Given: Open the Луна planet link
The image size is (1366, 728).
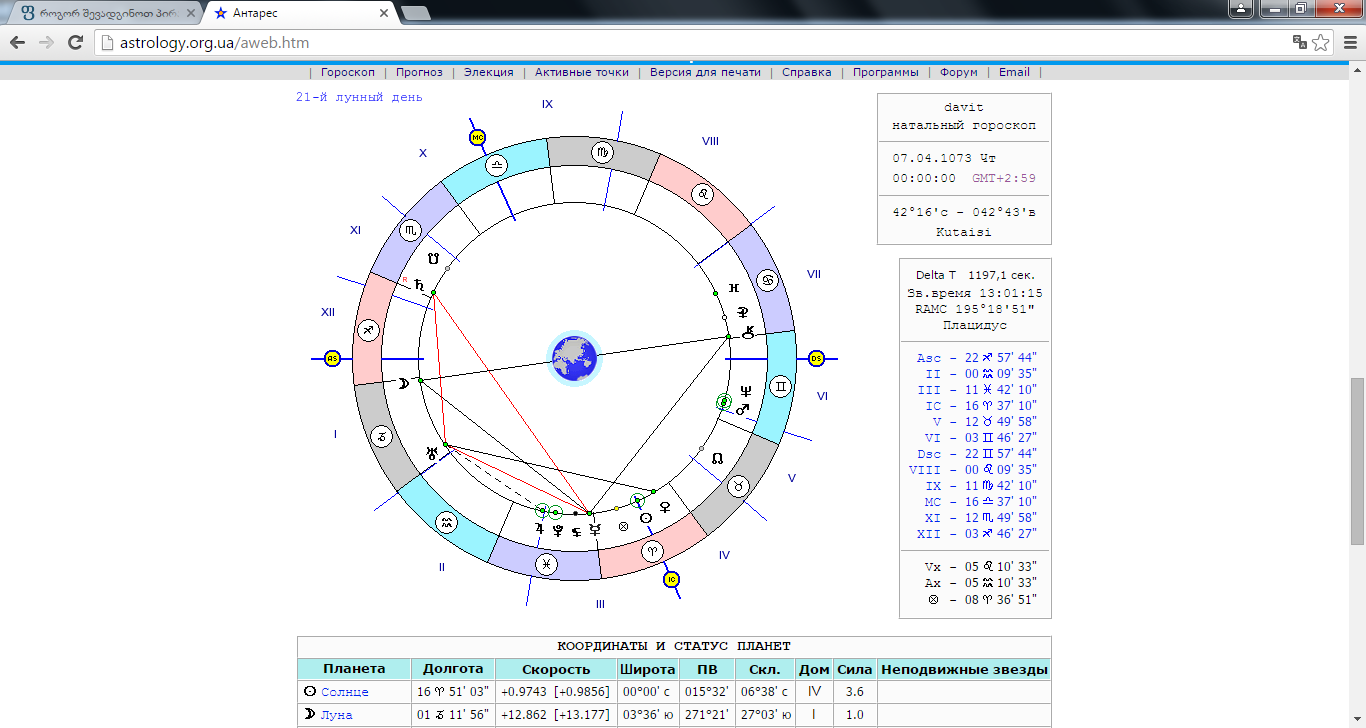Looking at the screenshot, I should (337, 715).
